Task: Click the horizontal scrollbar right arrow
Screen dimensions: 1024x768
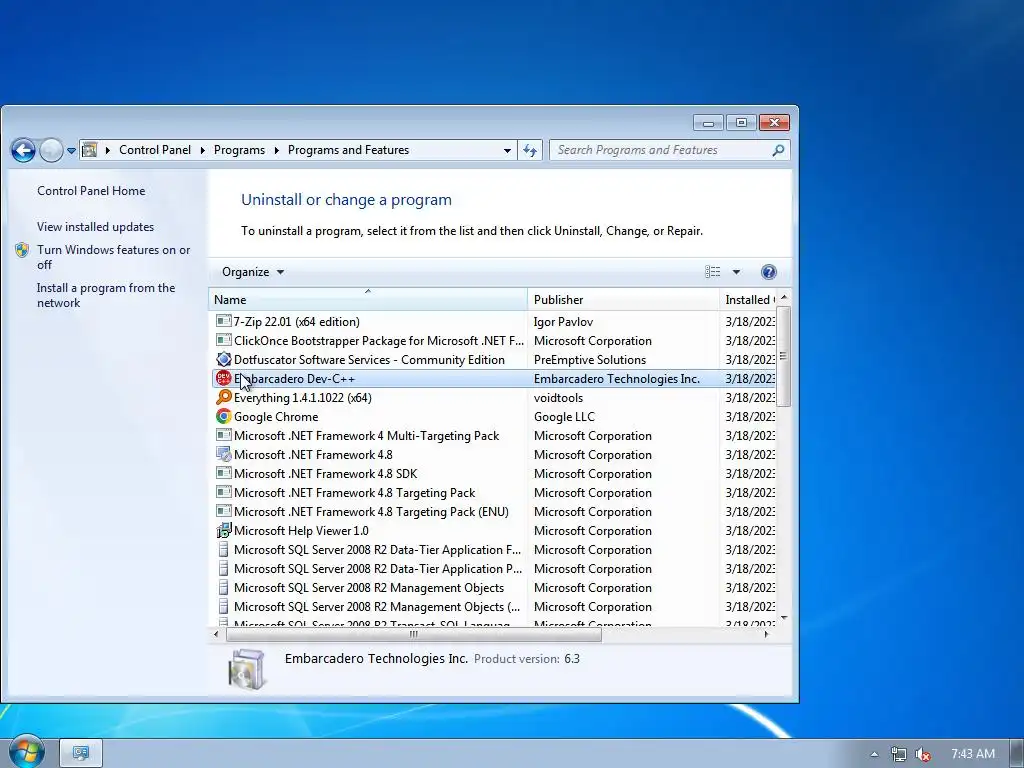Action: click(x=767, y=634)
